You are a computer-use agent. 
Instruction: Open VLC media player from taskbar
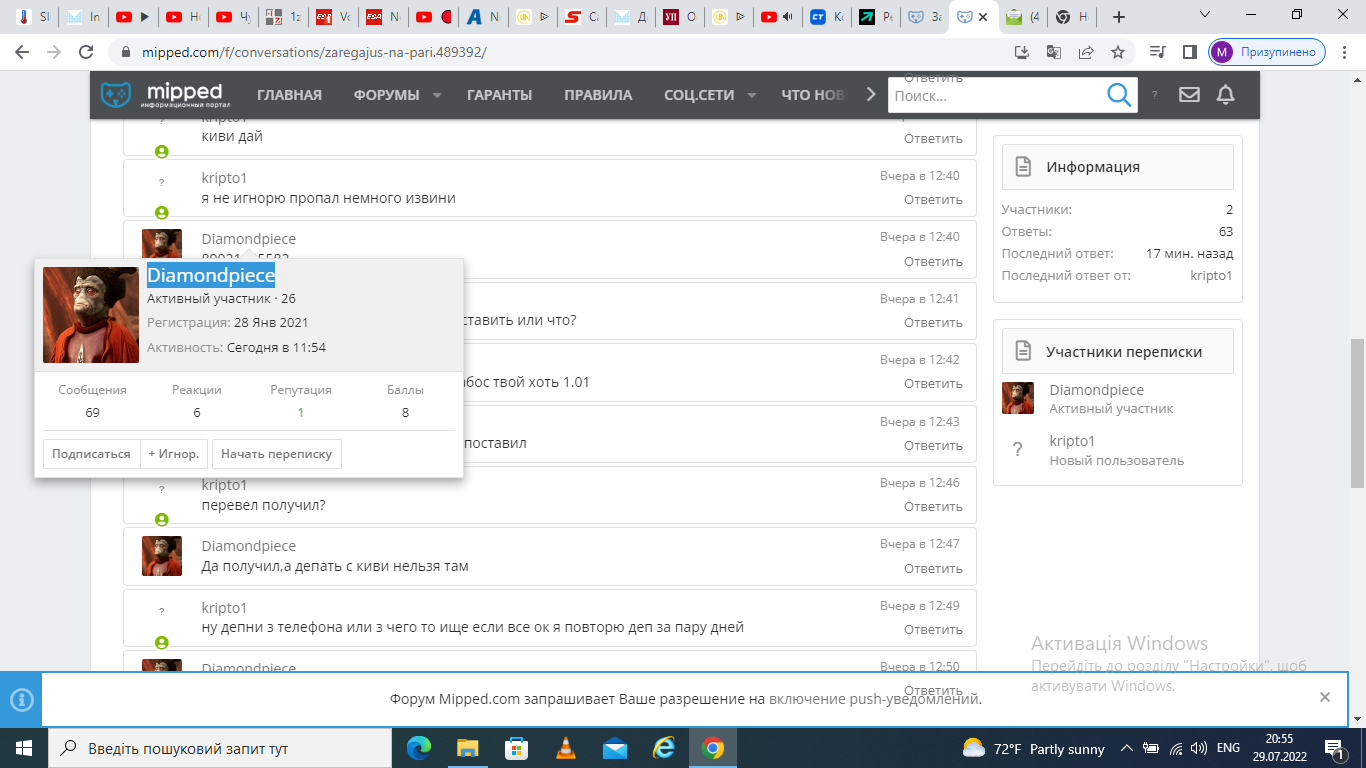click(566, 748)
